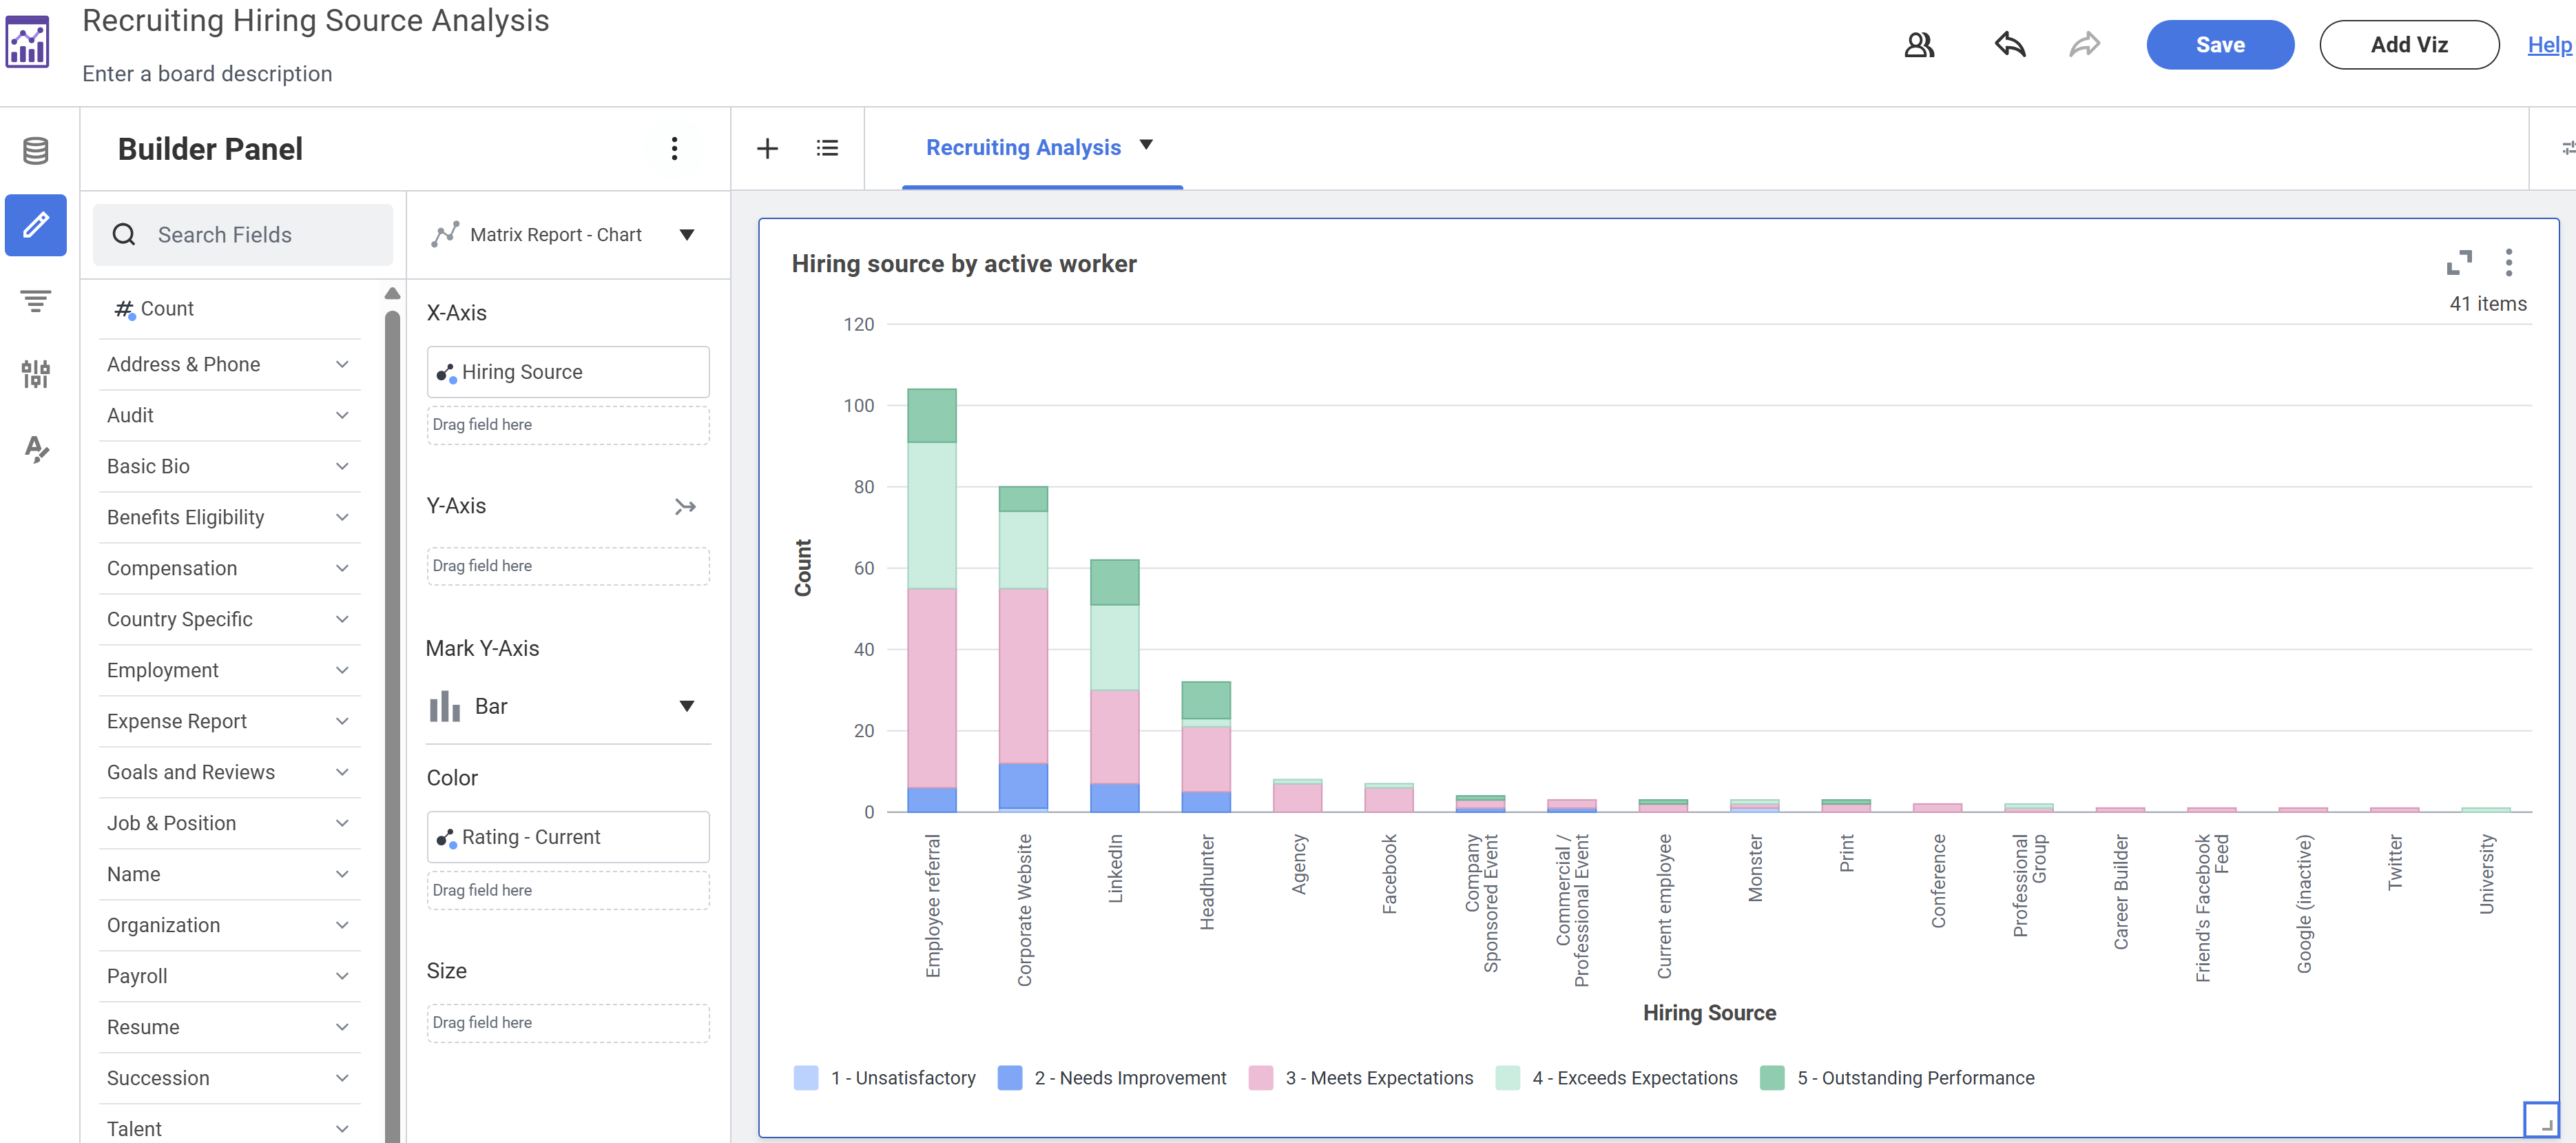The width and height of the screenshot is (2576, 1143).
Task: Expand the Employment category
Action: click(229, 671)
